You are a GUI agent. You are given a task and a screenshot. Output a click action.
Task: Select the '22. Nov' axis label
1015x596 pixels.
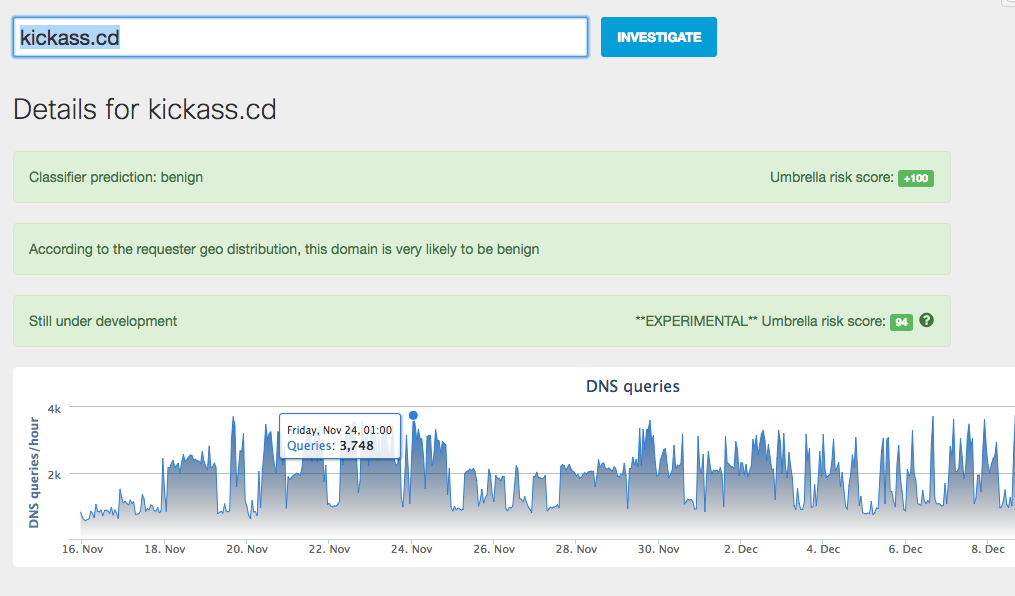click(x=329, y=549)
